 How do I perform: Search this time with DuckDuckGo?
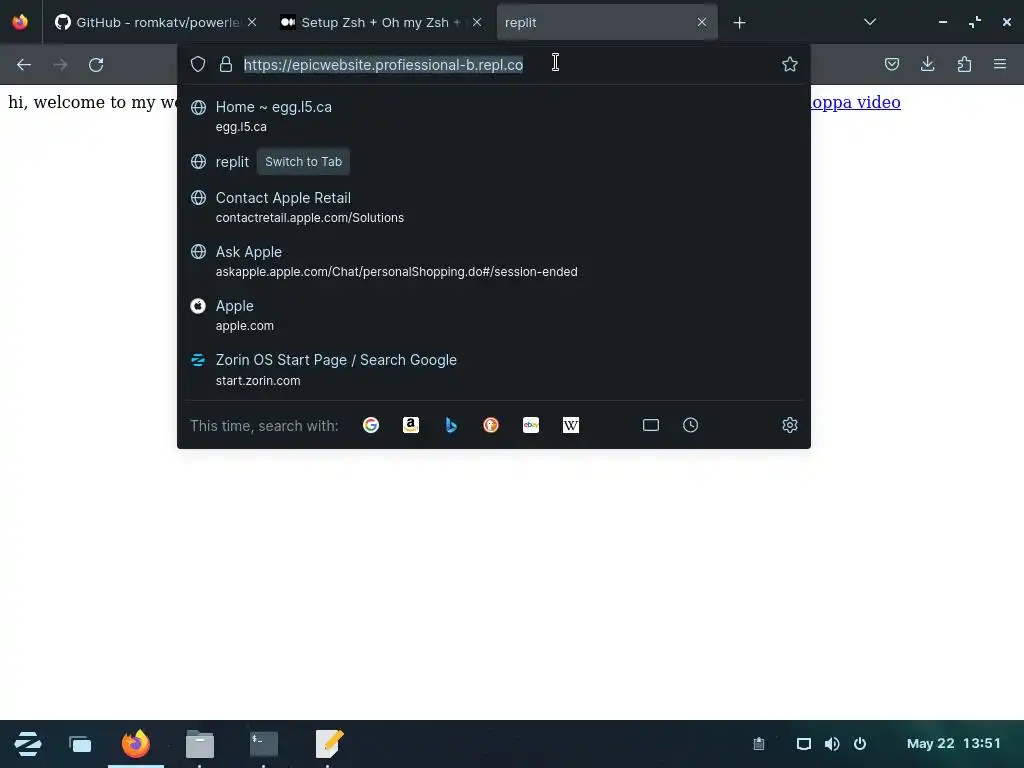pyautogui.click(x=490, y=425)
